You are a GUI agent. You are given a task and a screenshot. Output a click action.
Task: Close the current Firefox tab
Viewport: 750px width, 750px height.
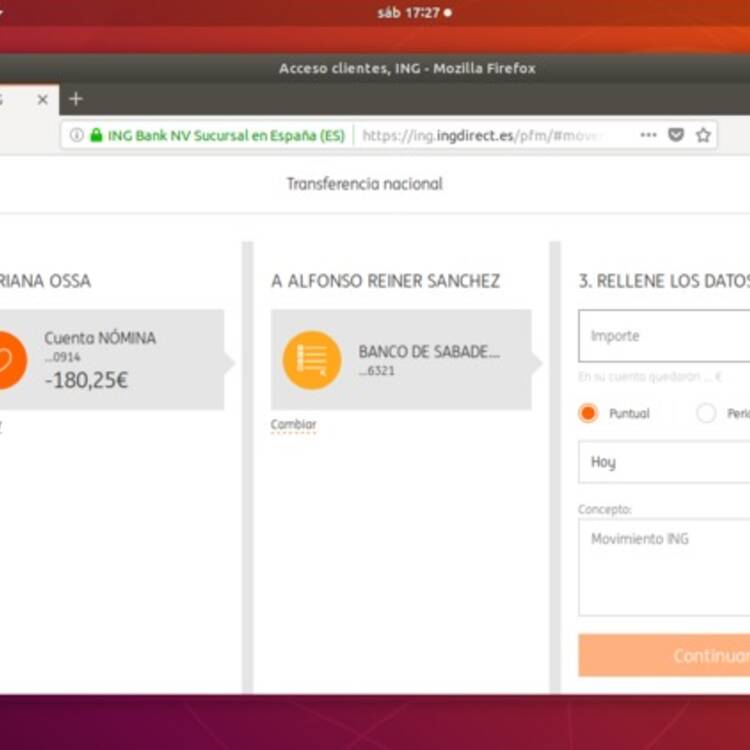(x=43, y=99)
